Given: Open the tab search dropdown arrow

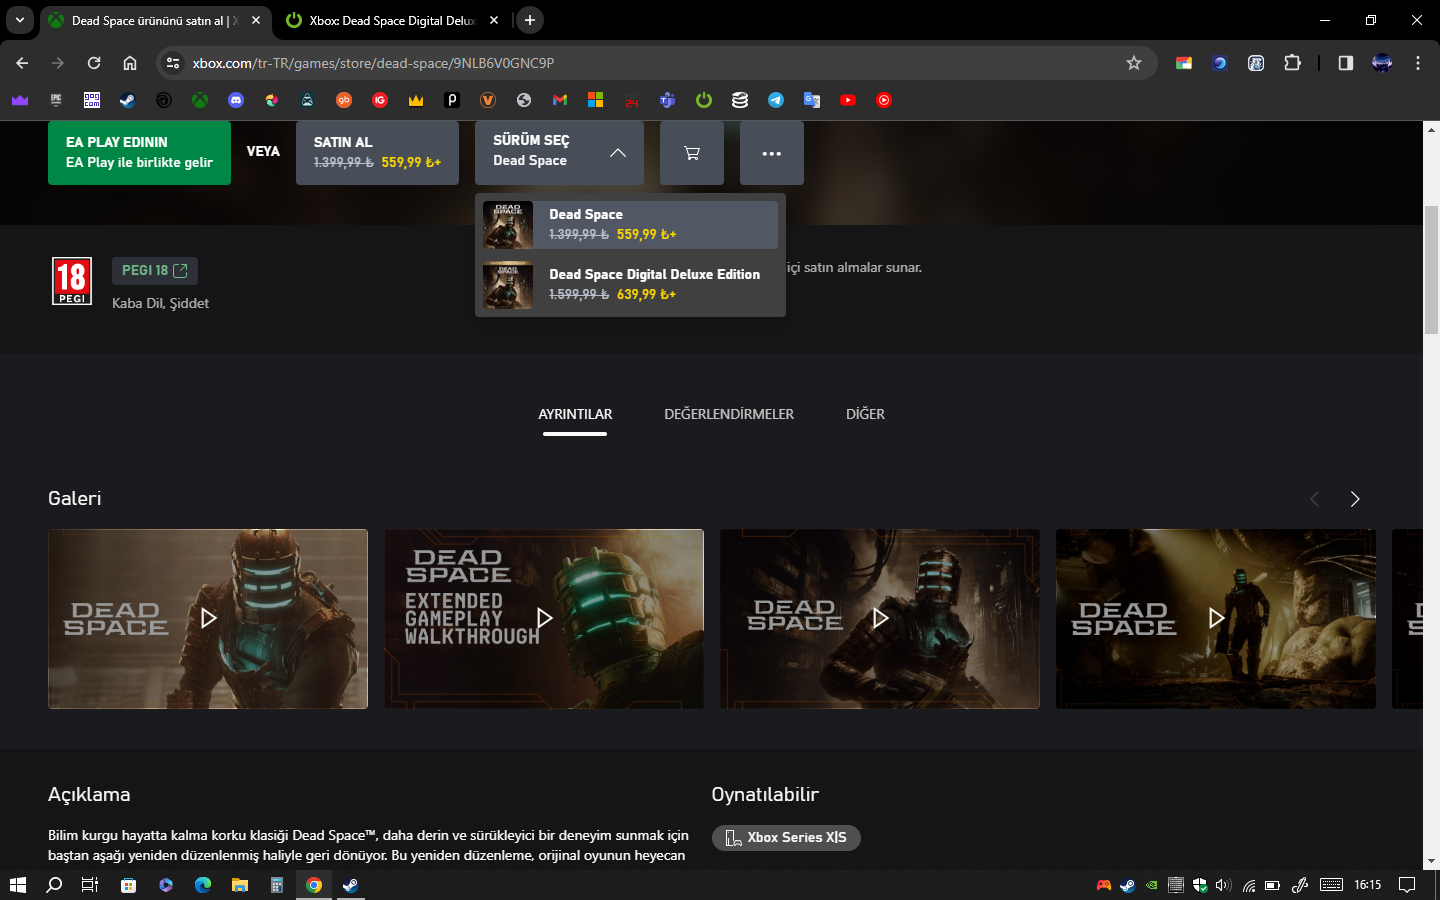Looking at the screenshot, I should coord(20,20).
